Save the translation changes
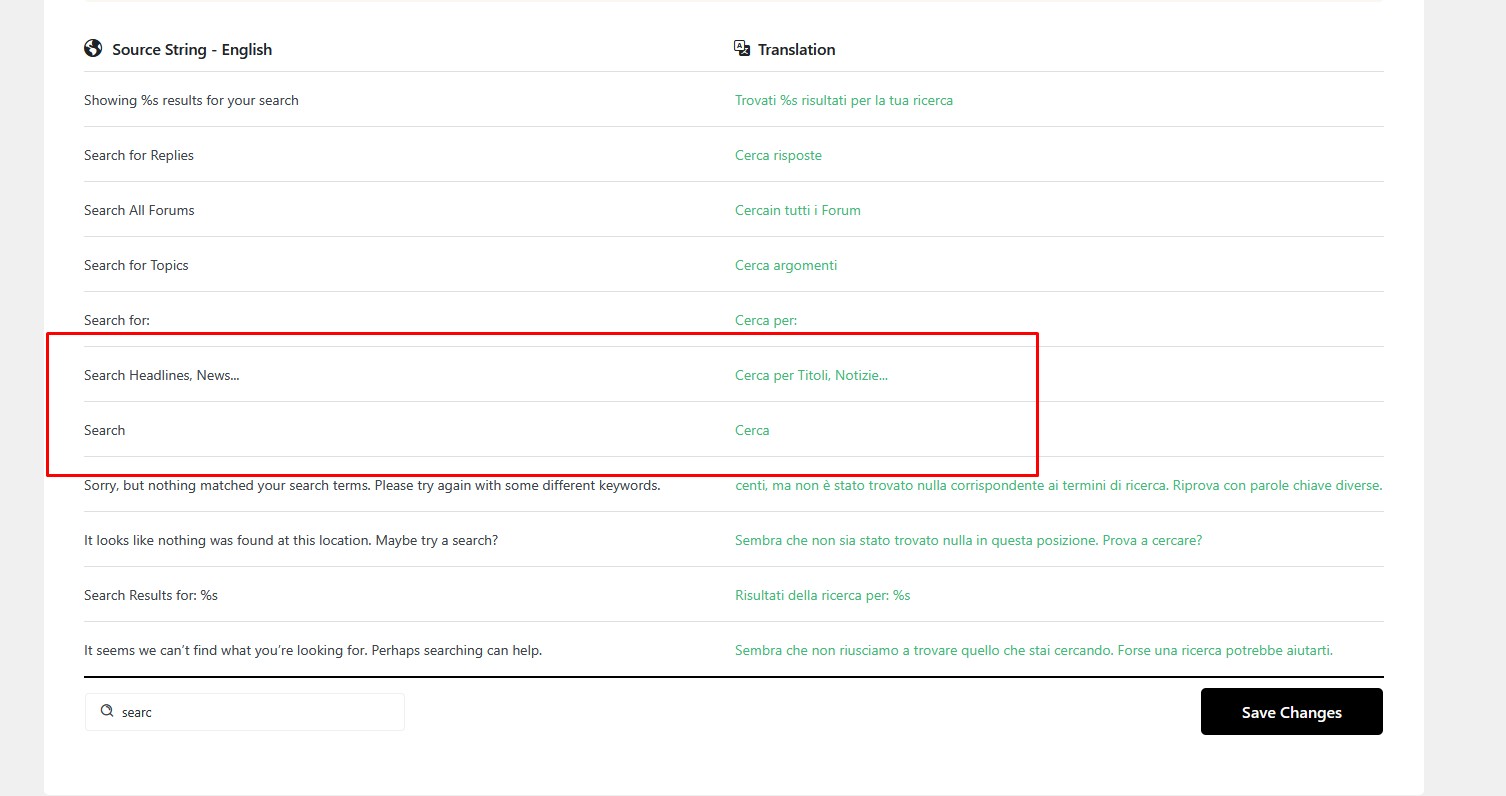The height and width of the screenshot is (796, 1506). [1291, 712]
